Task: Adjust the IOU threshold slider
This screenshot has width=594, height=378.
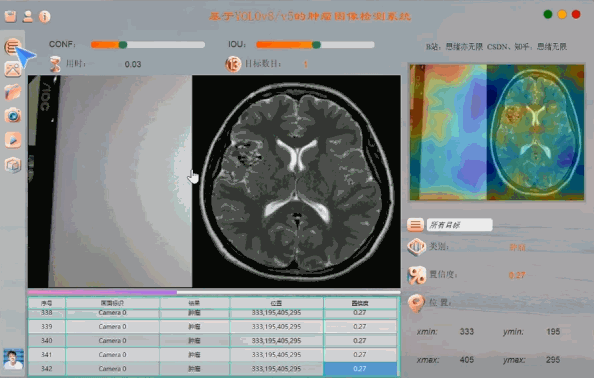Action: 315,45
